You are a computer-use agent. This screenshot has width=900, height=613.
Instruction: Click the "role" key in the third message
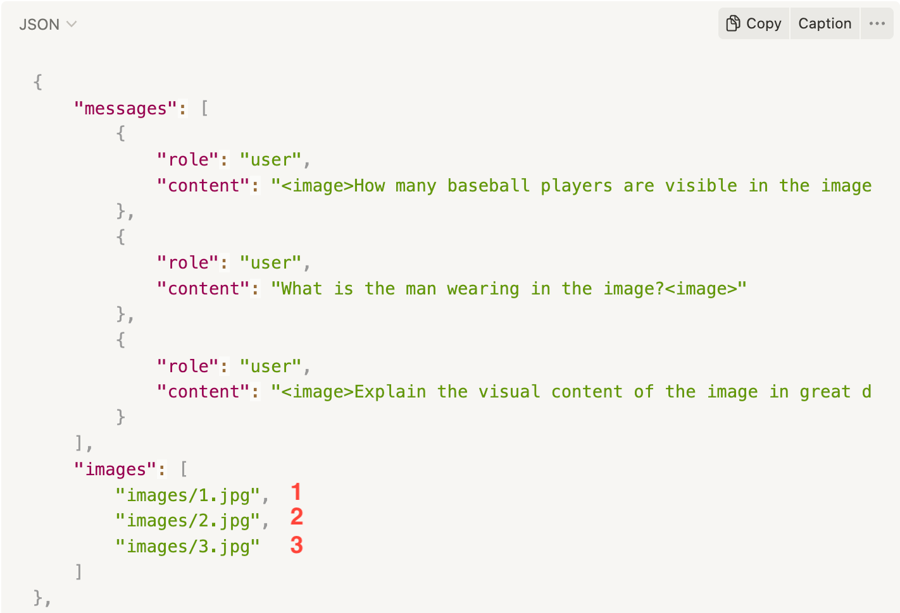click(x=187, y=366)
